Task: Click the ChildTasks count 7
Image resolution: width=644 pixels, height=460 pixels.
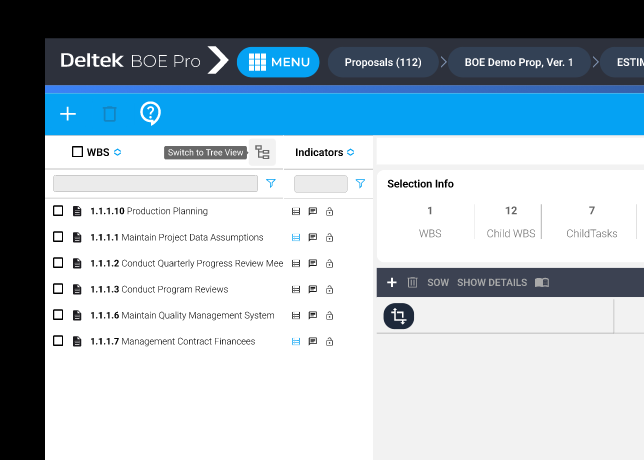Action: [592, 211]
